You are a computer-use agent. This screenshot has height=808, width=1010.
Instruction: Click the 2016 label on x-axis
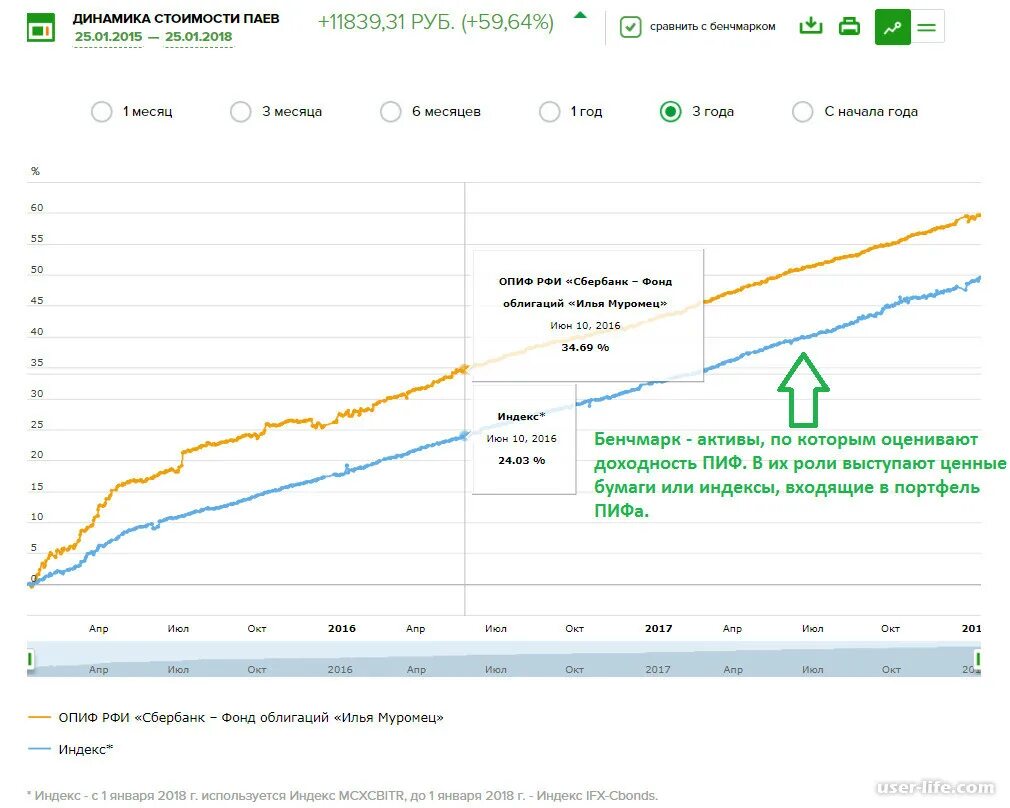(341, 628)
